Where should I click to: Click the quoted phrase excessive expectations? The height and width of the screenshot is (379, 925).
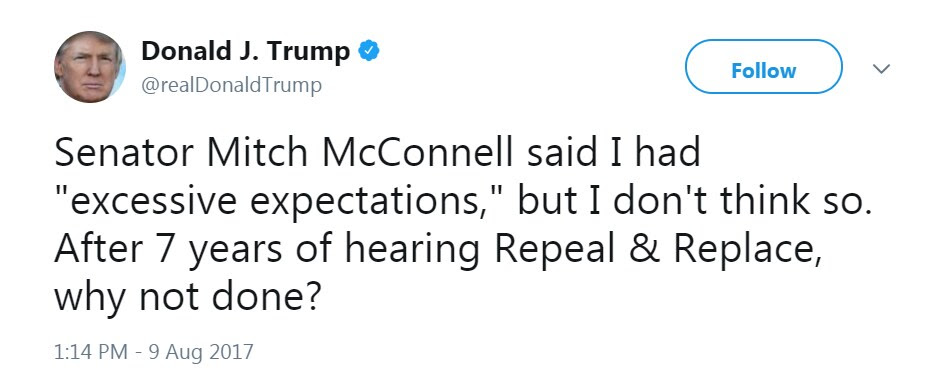point(279,202)
